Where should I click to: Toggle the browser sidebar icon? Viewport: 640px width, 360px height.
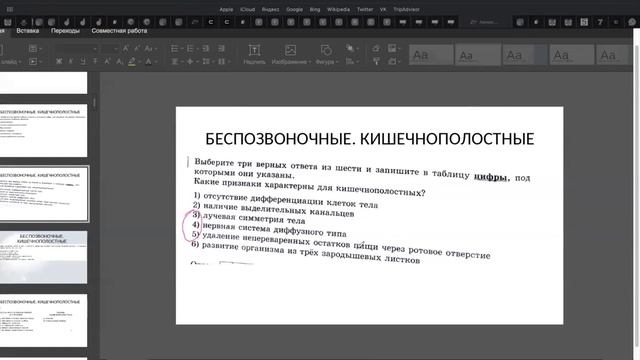point(10,9)
